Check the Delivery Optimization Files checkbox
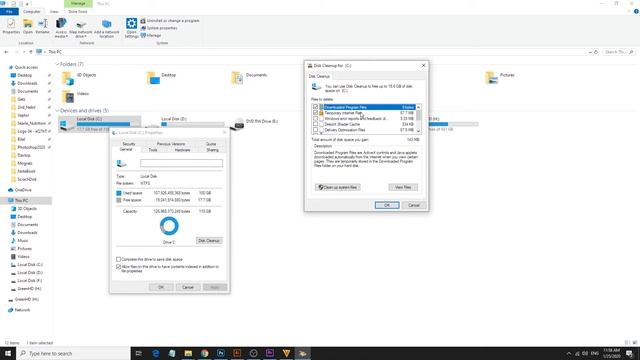 [316, 130]
